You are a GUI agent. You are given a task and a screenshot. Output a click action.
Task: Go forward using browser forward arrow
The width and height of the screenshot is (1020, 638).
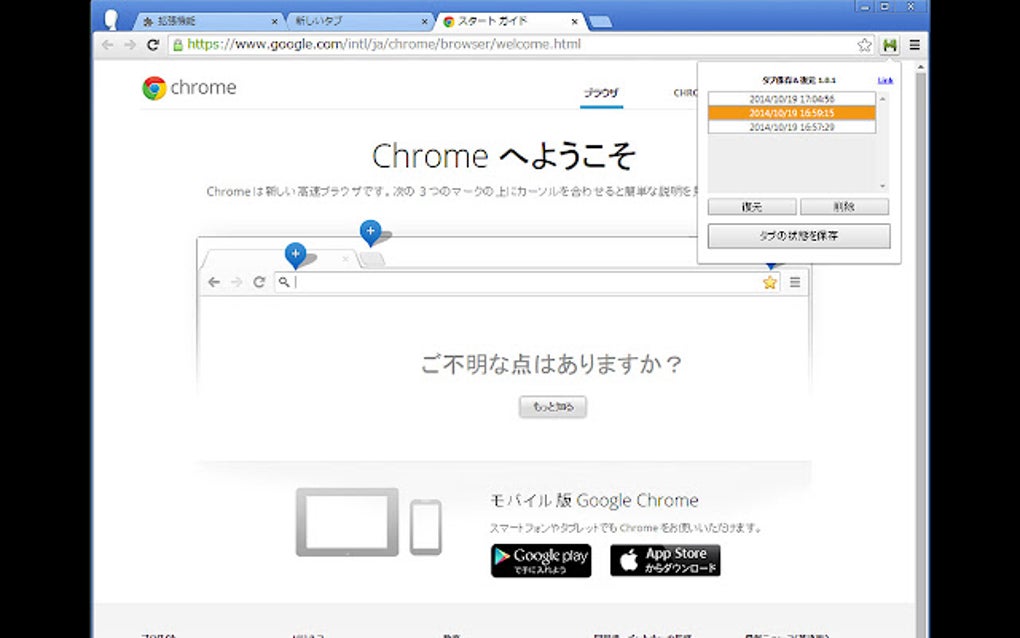coord(130,45)
